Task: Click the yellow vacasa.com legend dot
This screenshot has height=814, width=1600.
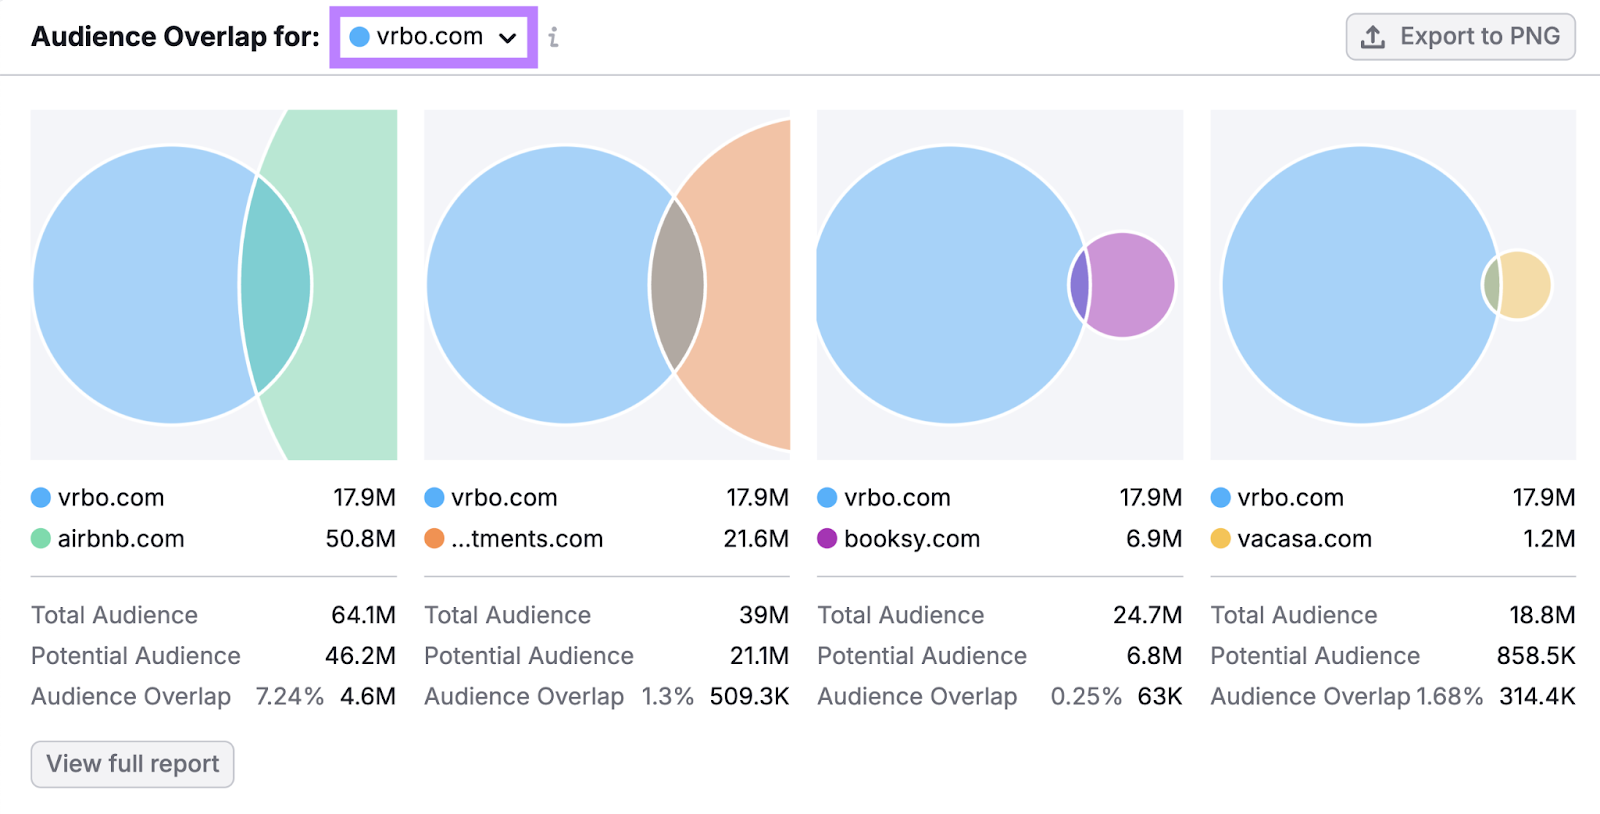Action: coord(1220,539)
